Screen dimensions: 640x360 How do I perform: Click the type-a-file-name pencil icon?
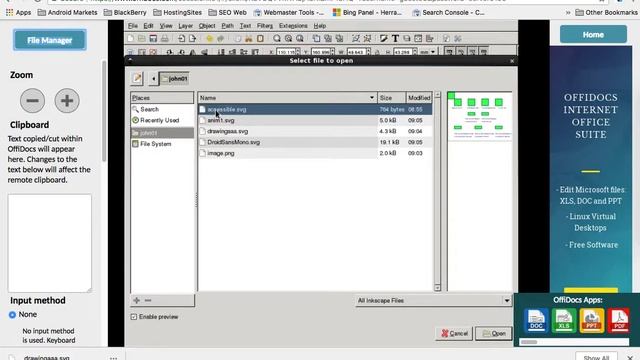137,78
